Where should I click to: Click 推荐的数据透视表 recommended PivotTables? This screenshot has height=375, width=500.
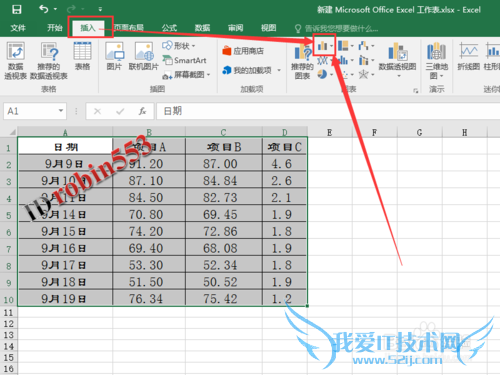[49, 61]
